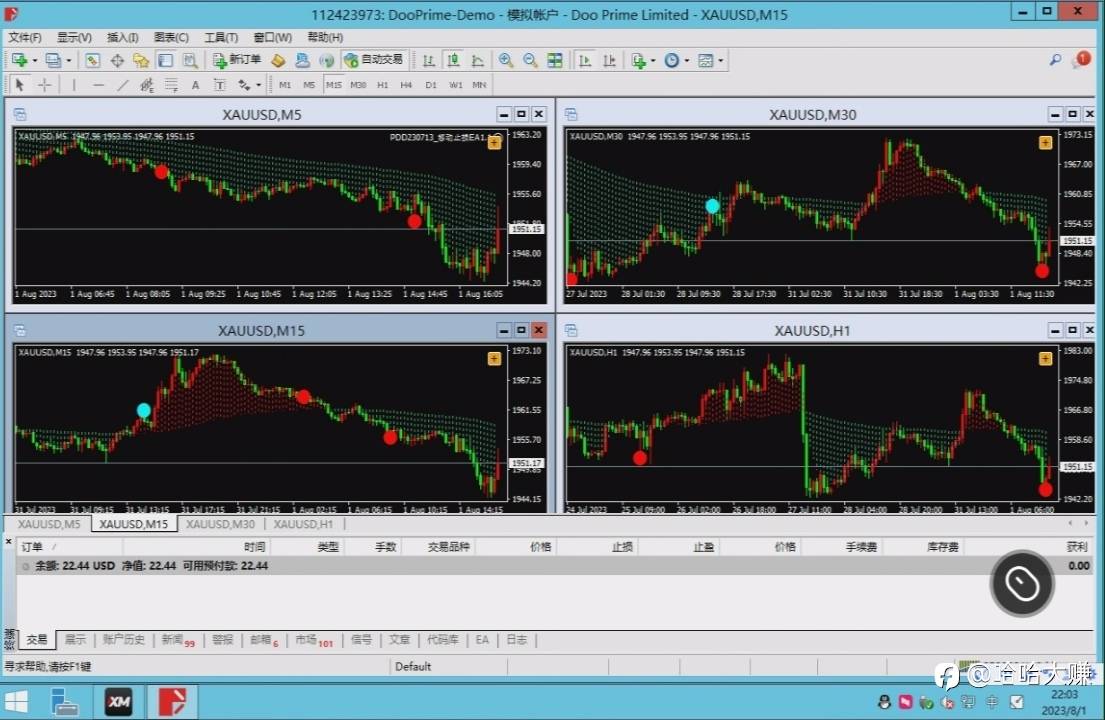The image size is (1105, 720).
Task: Switch to the XAUUSD,H1 chart tab
Action: (x=303, y=524)
